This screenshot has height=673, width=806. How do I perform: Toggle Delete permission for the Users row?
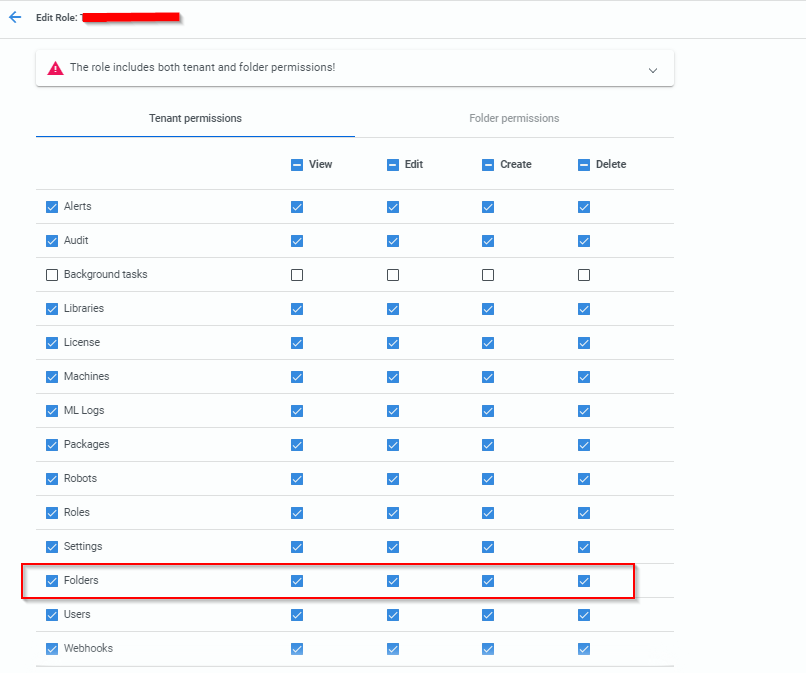[x=583, y=614]
